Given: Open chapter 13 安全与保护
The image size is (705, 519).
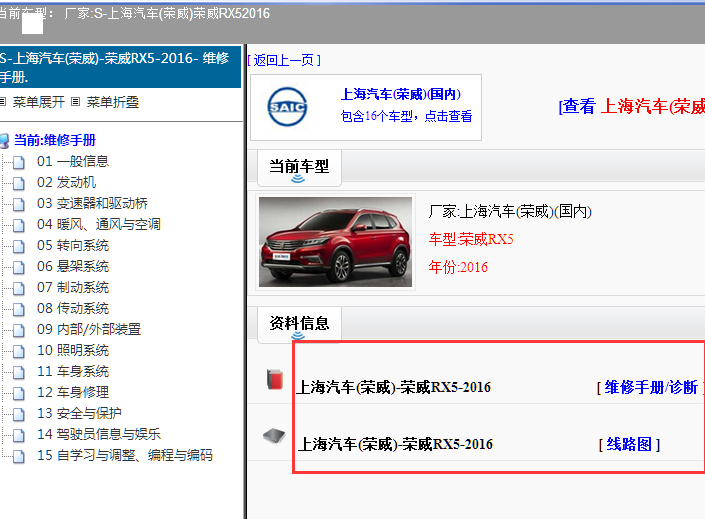Looking at the screenshot, I should 79,413.
